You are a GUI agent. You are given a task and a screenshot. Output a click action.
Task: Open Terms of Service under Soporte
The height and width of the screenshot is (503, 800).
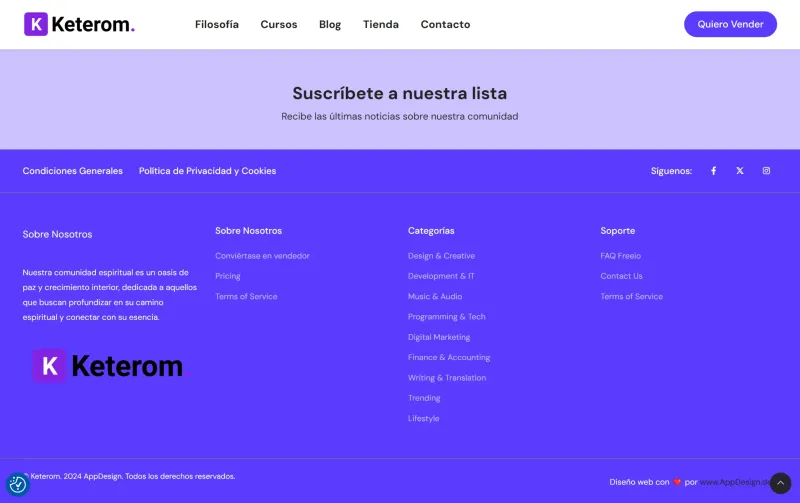pos(632,296)
